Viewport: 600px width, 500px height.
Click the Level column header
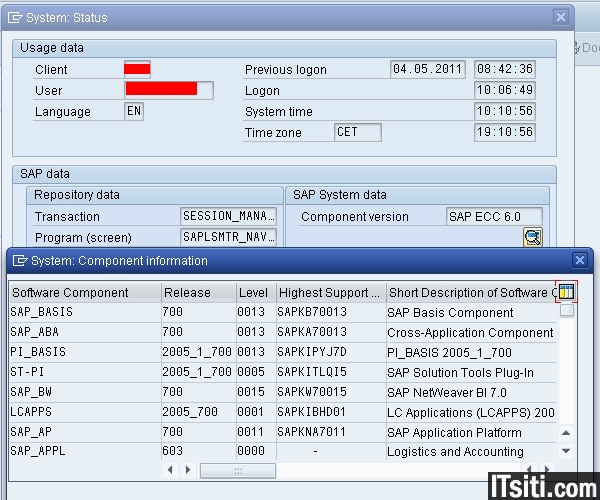click(256, 293)
